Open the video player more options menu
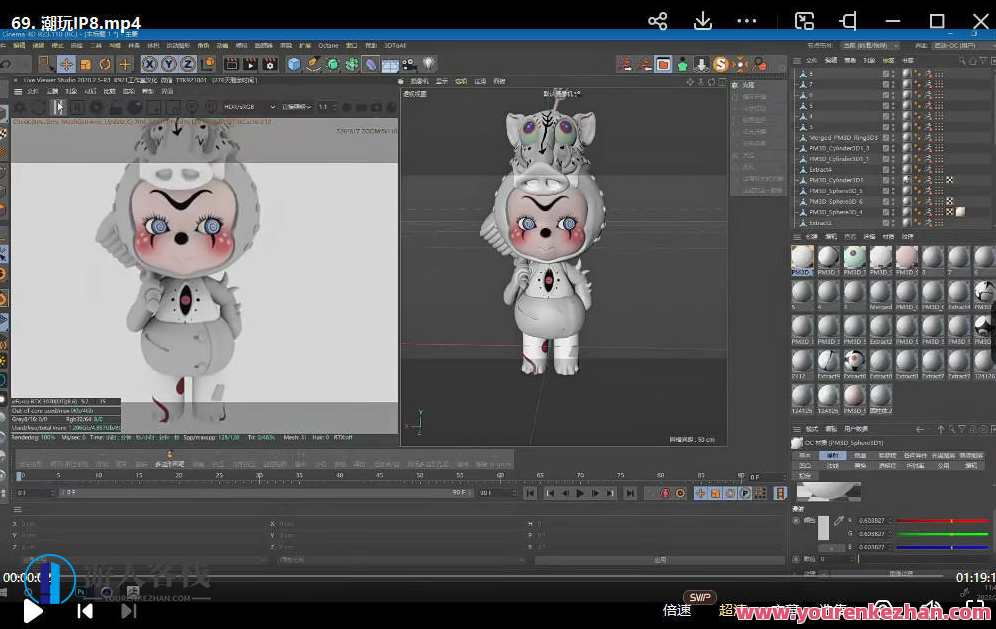This screenshot has width=996, height=629. pos(747,21)
